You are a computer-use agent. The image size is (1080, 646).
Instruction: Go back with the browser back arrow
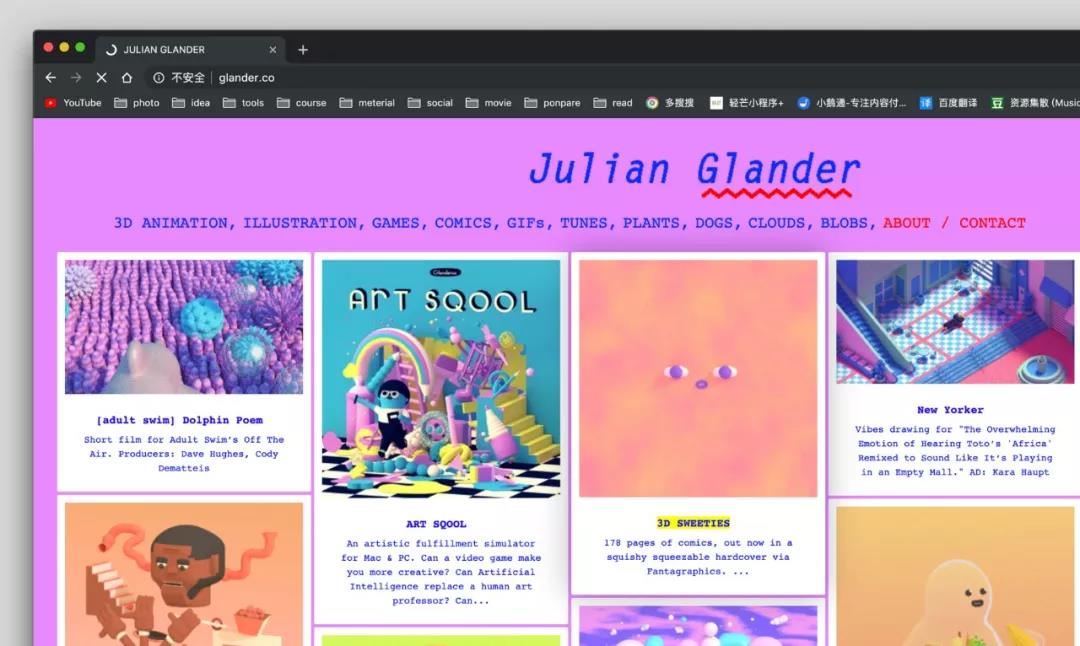pyautogui.click(x=50, y=78)
